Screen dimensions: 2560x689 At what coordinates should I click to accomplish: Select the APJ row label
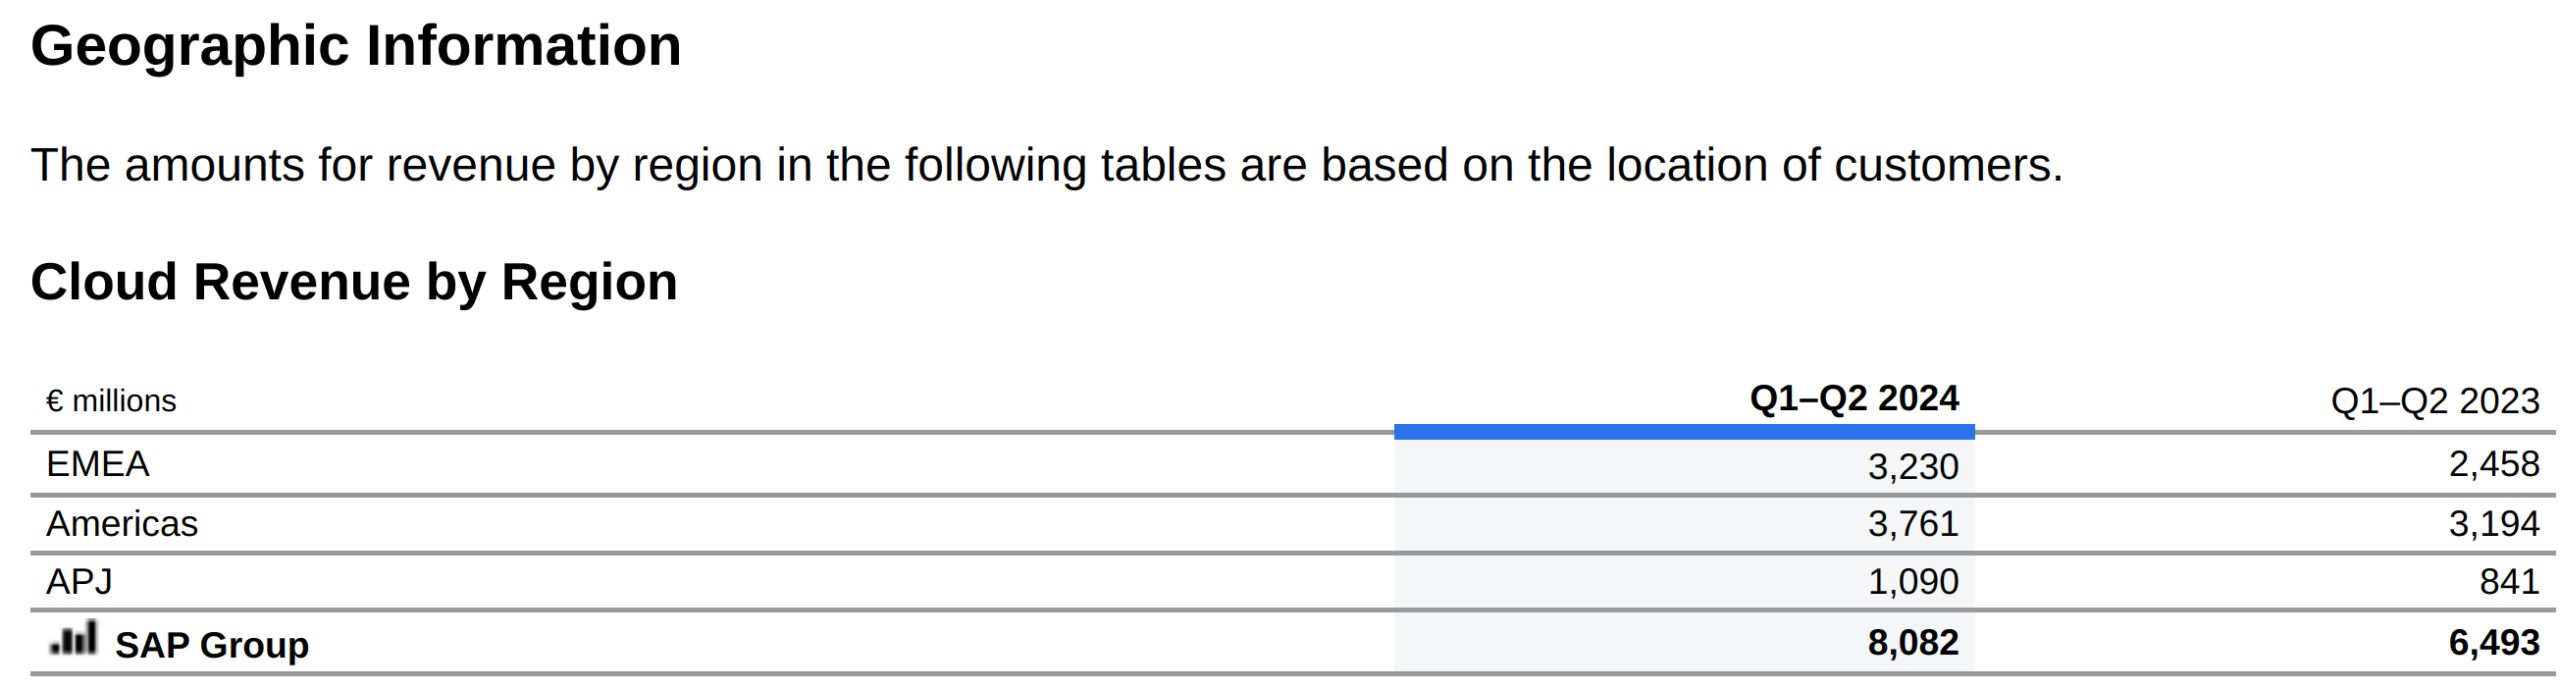tap(79, 581)
